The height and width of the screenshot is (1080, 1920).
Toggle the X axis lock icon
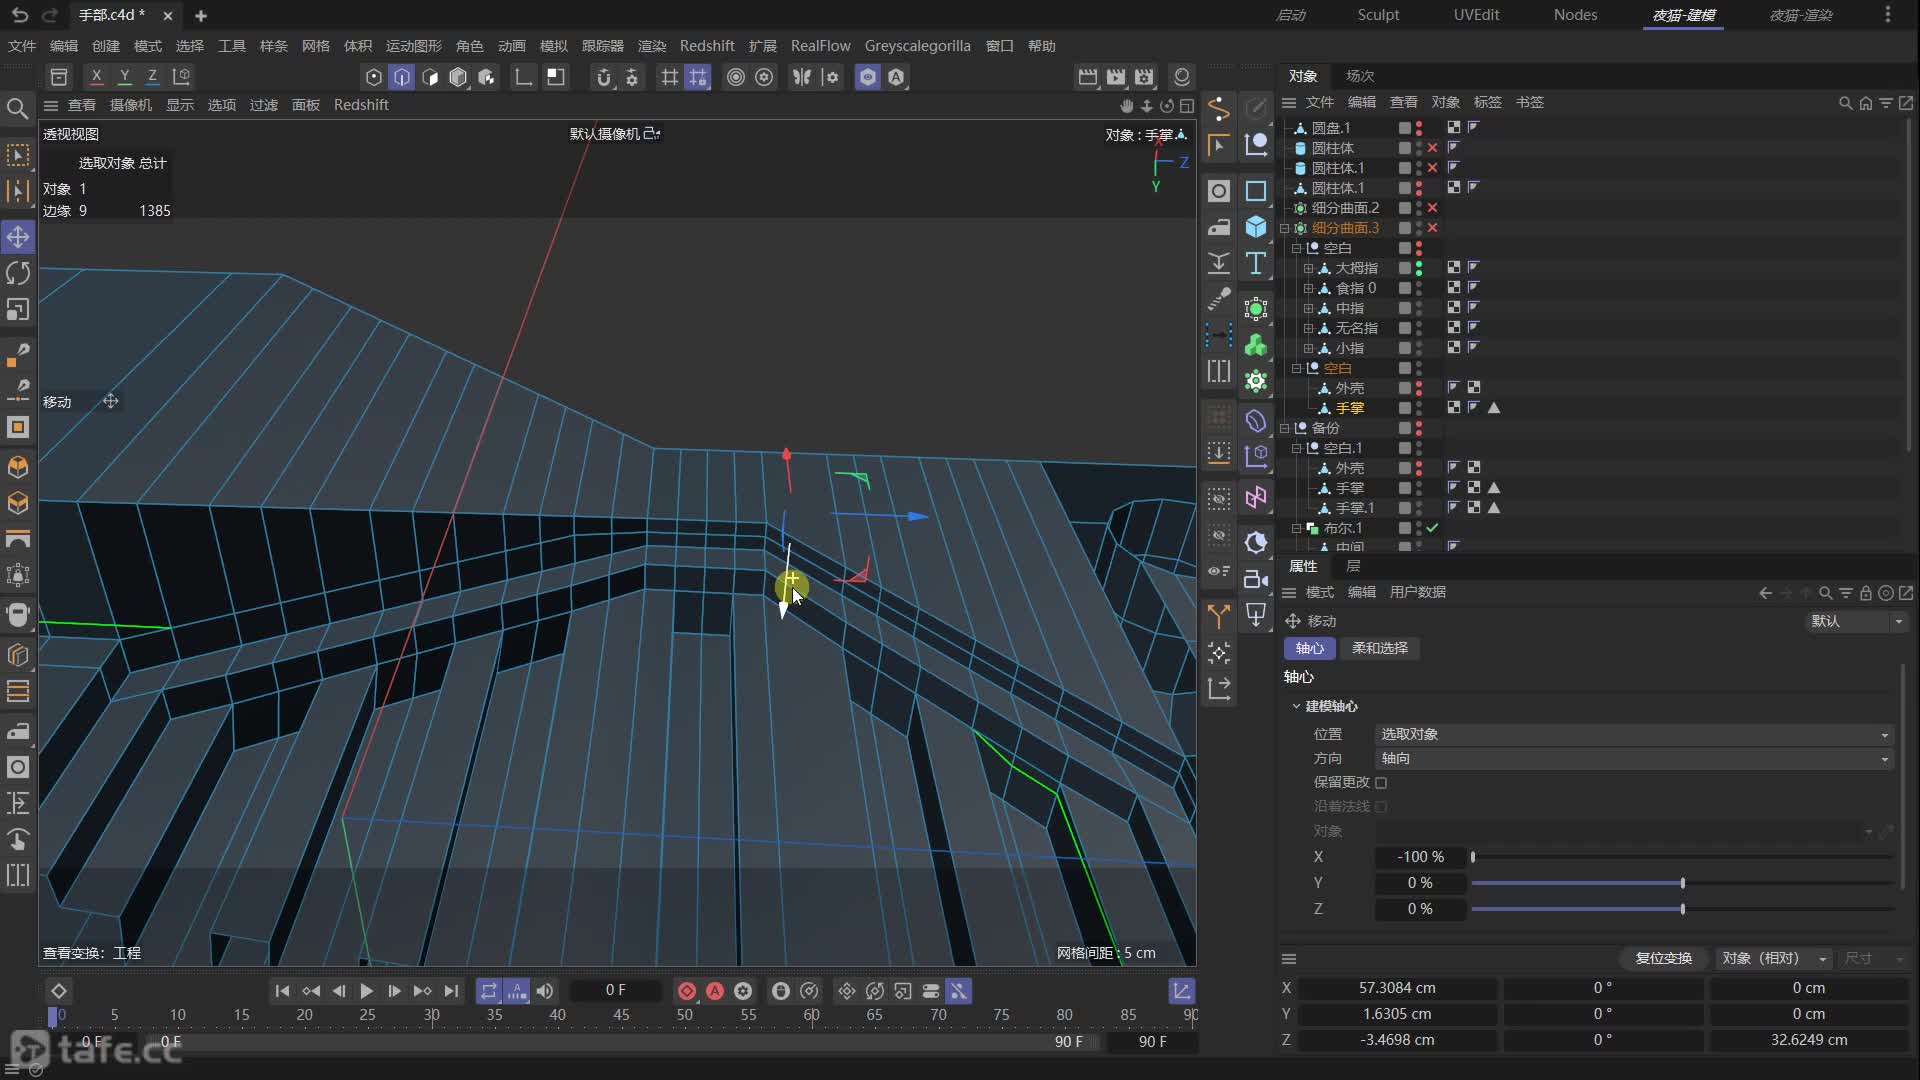click(x=96, y=76)
